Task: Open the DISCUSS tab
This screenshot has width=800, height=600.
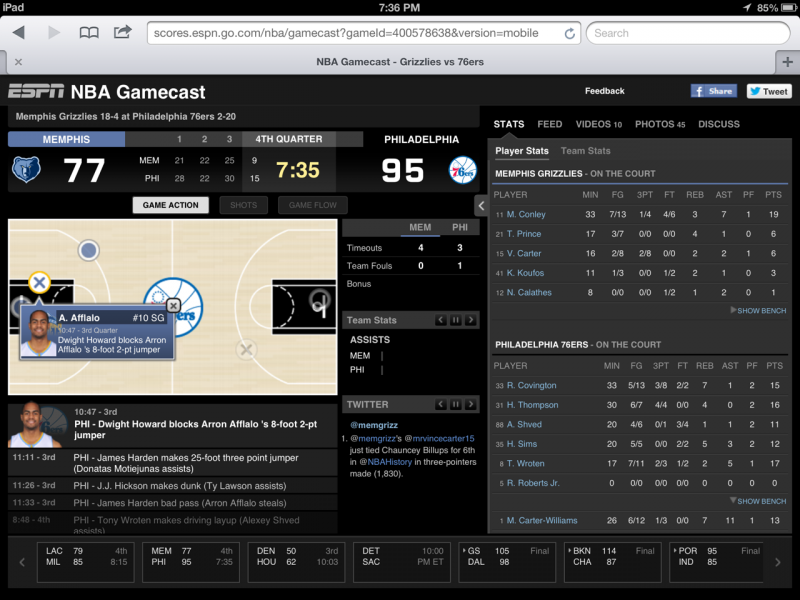Action: coord(719,124)
